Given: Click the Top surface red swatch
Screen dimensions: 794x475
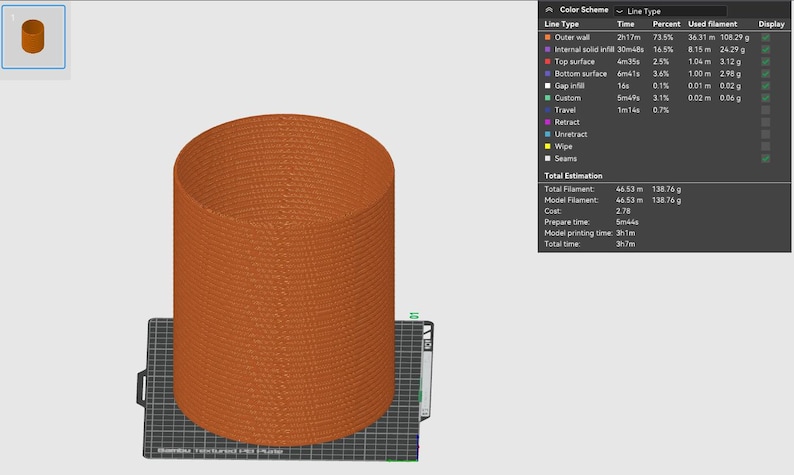Looking at the screenshot, I should (x=547, y=61).
